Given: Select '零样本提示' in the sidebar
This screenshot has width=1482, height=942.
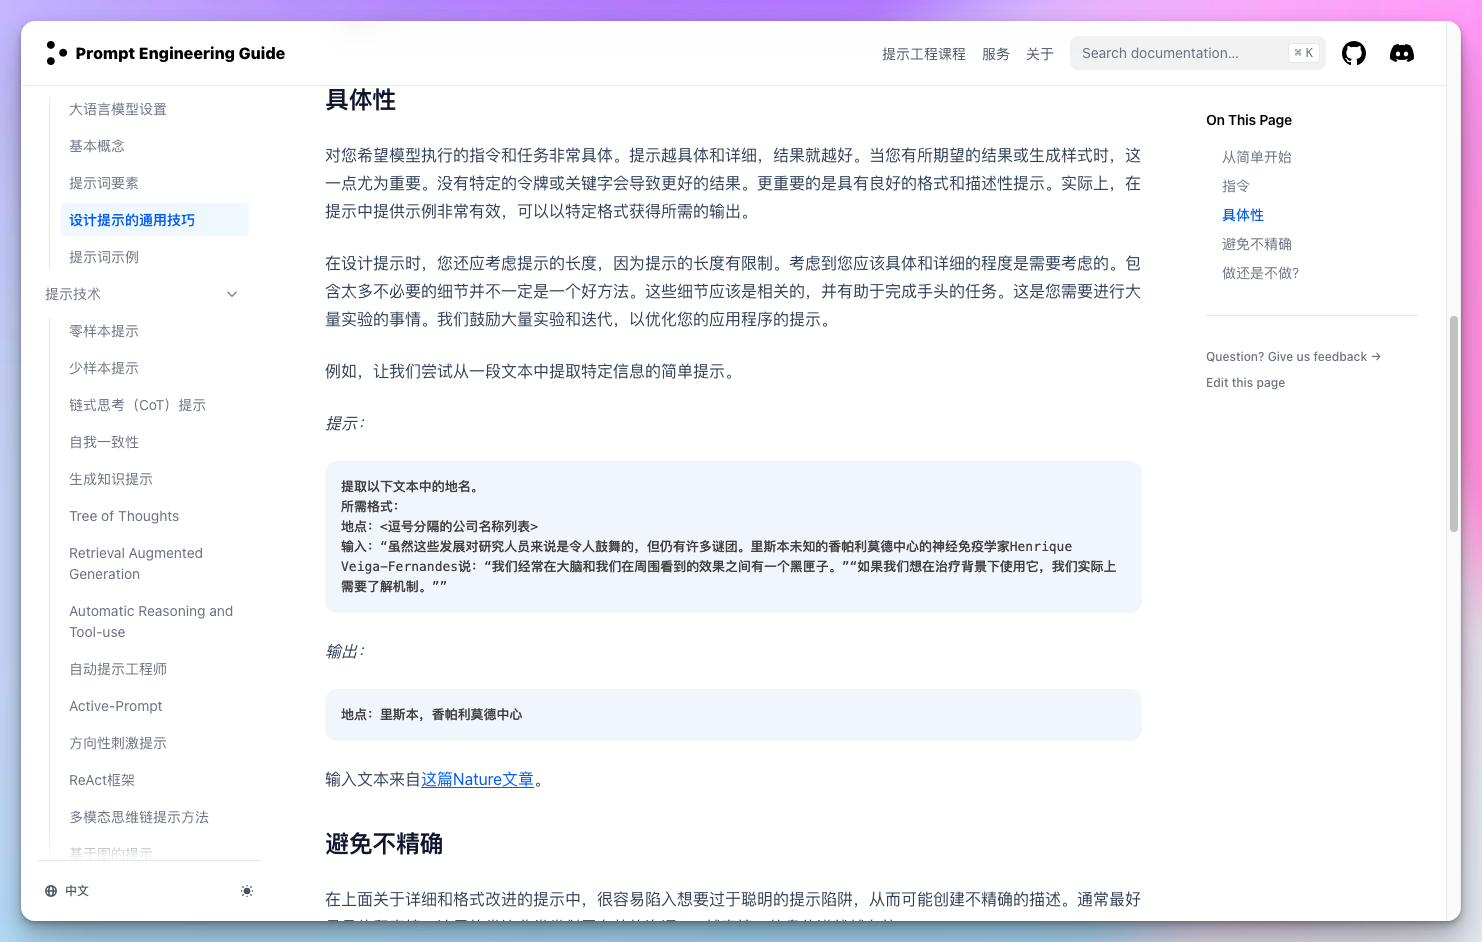Looking at the screenshot, I should (x=104, y=331).
